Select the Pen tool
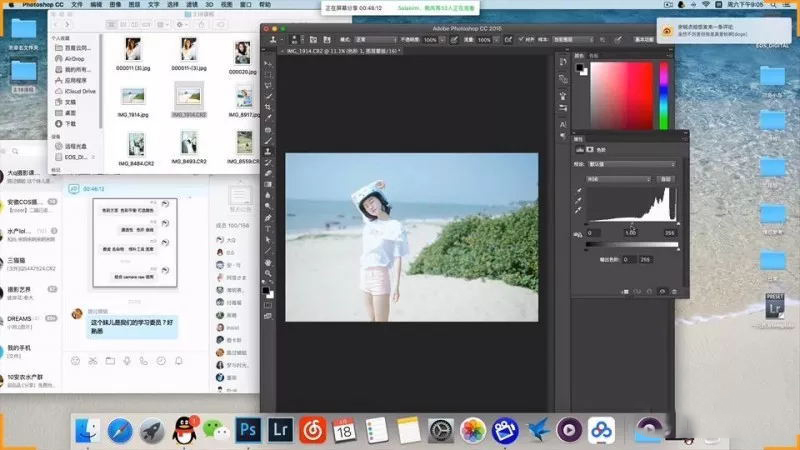 tap(268, 218)
